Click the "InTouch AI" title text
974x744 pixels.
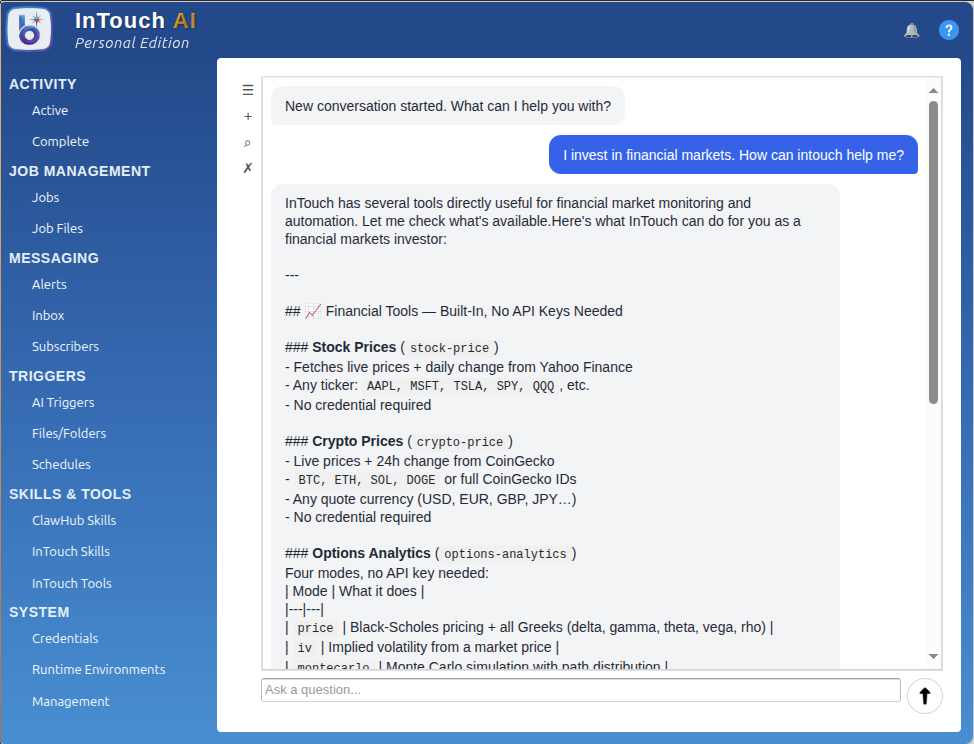[x=135, y=20]
